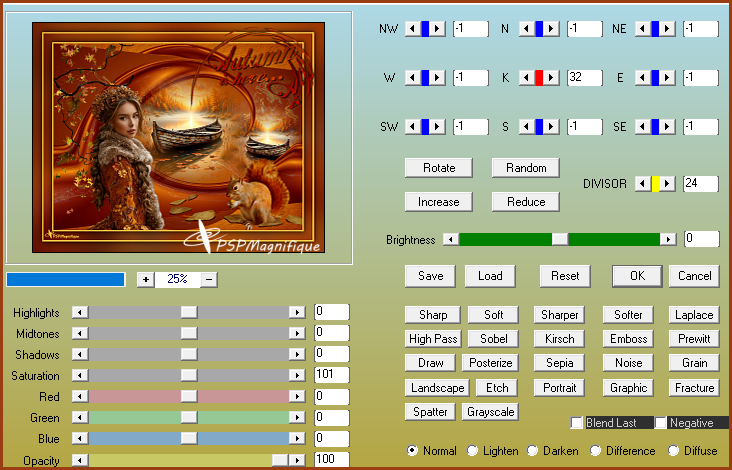Apply the Grayscale preset
Viewport: 732px width, 470px height.
490,412
